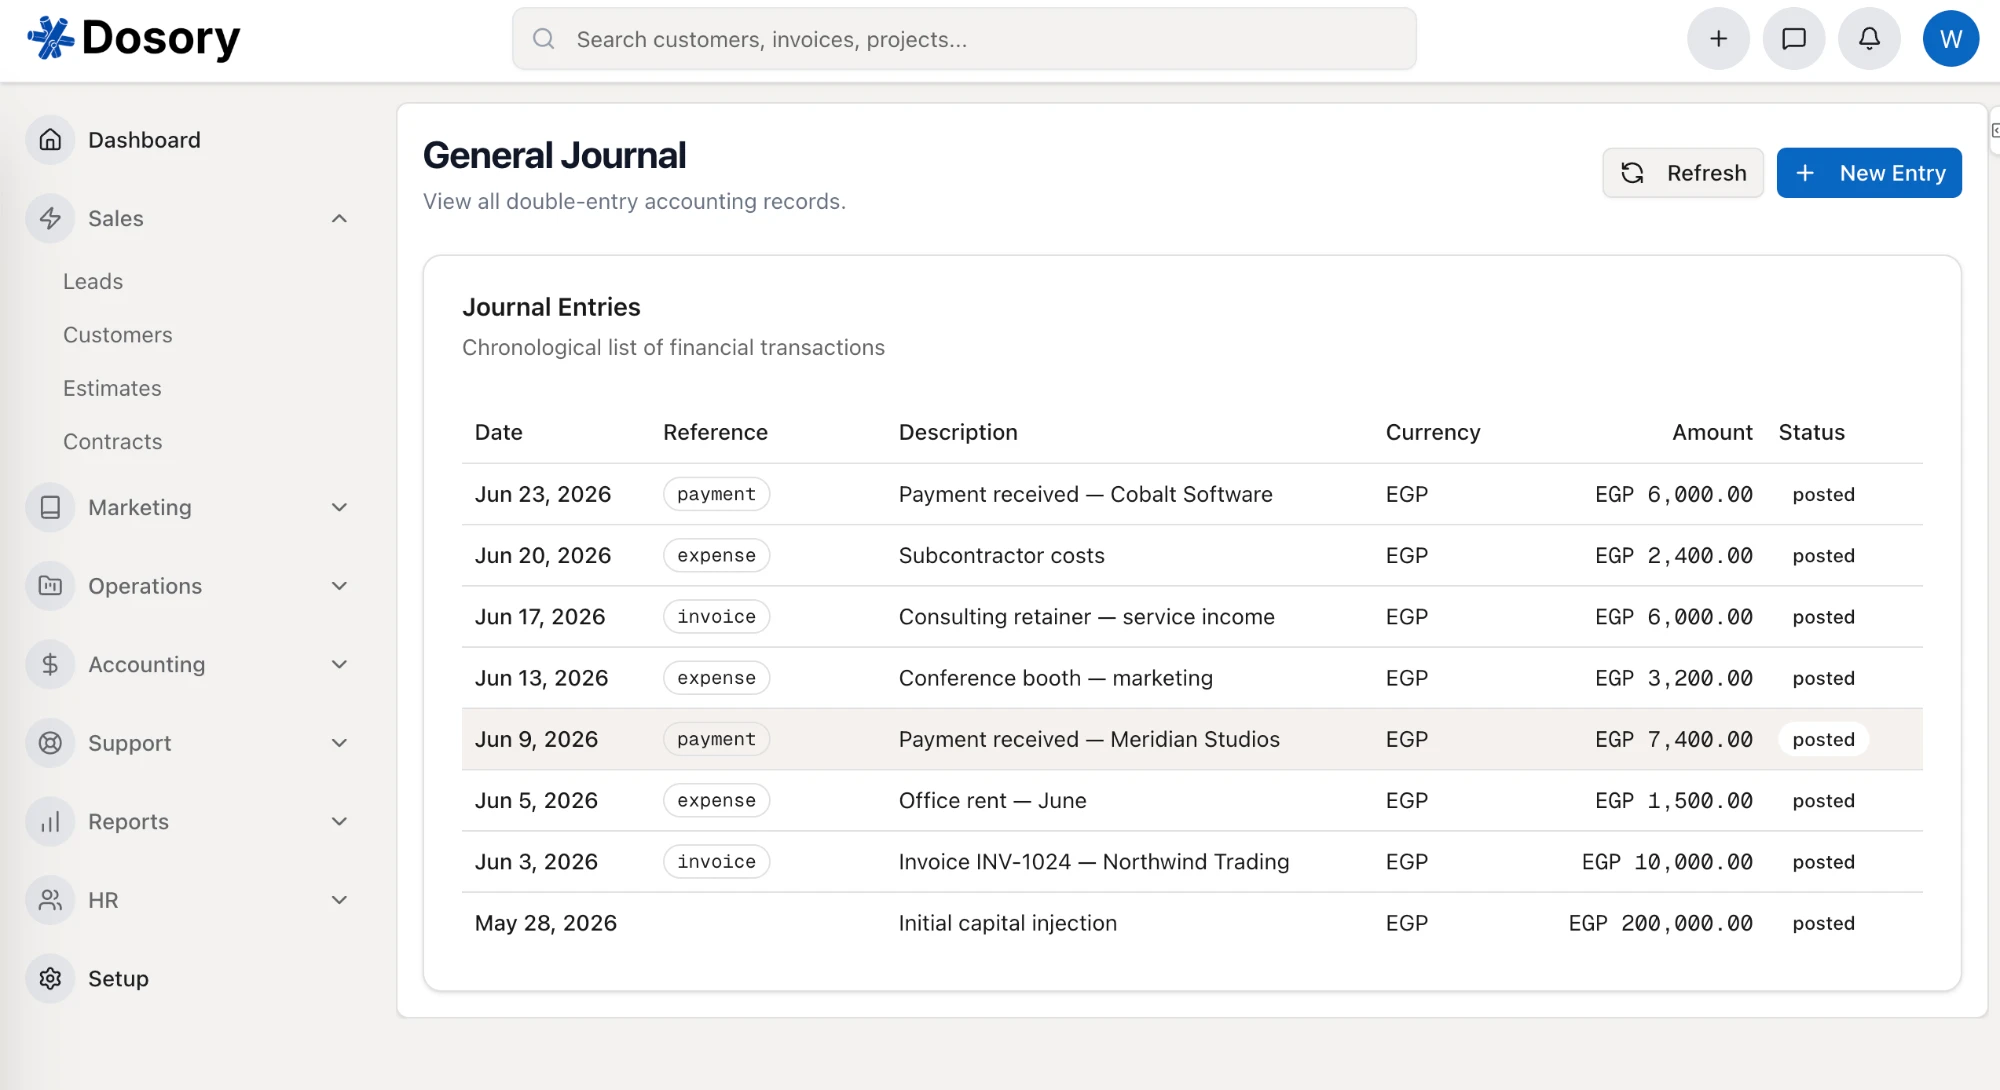Click the payment tag on Jun 23, 2026
Image resolution: width=2000 pixels, height=1090 pixels.
[716, 494]
